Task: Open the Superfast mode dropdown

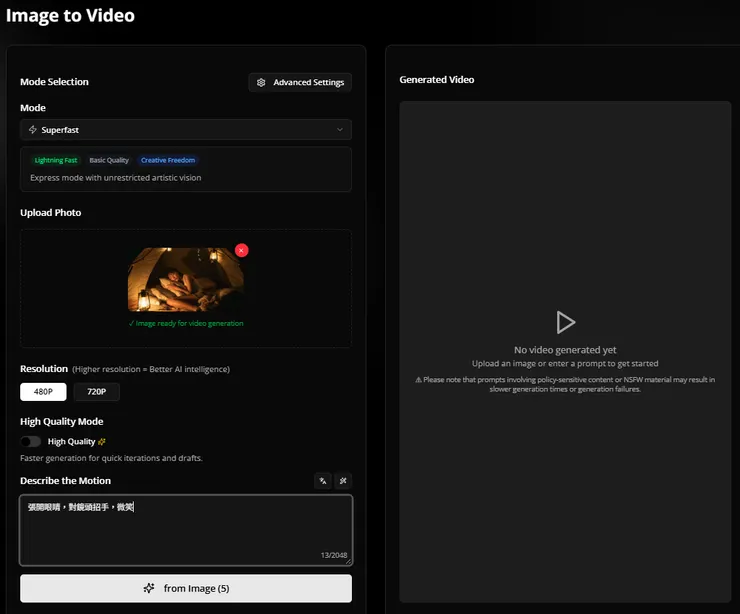Action: (x=185, y=129)
